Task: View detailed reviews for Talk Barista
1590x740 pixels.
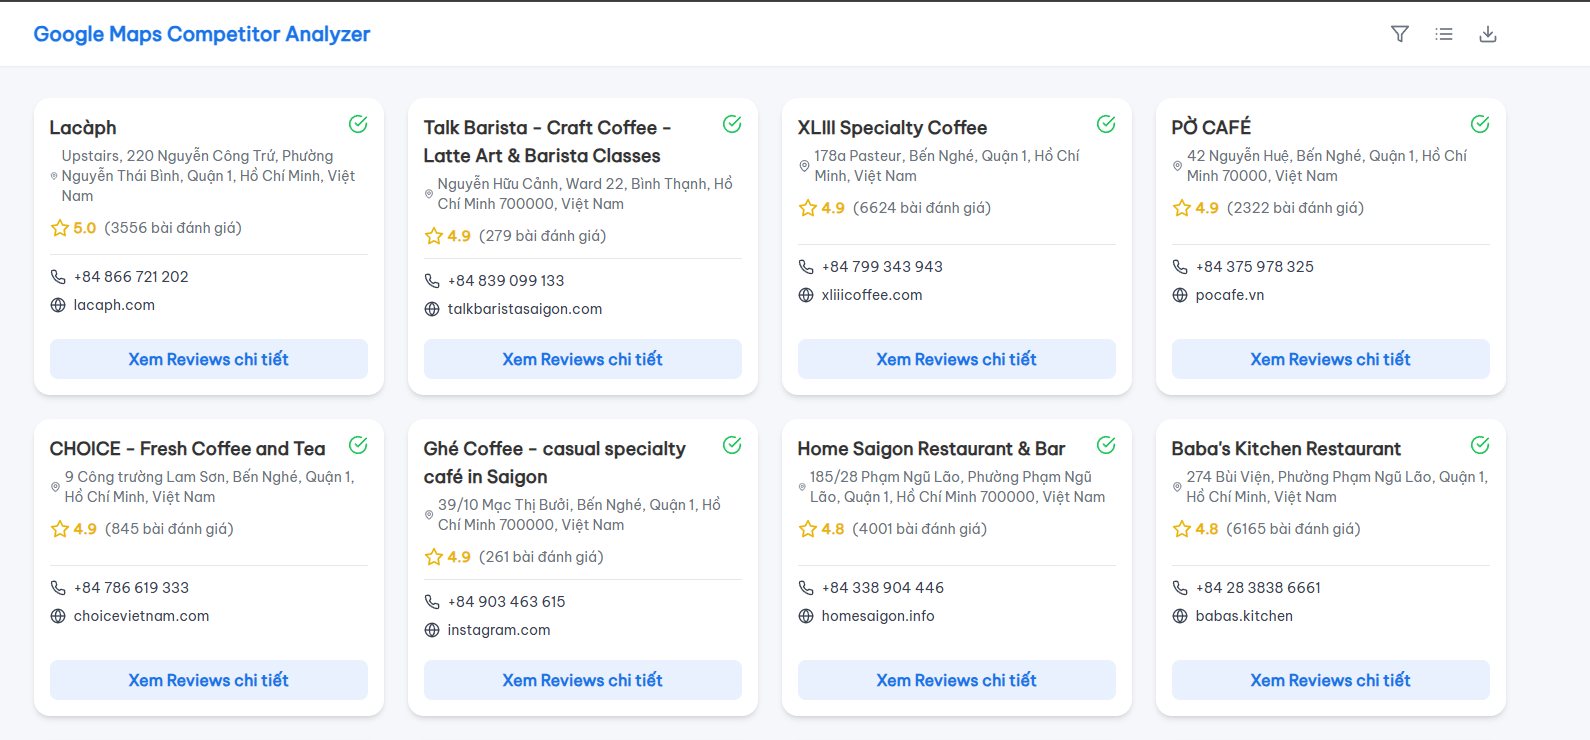Action: [582, 359]
